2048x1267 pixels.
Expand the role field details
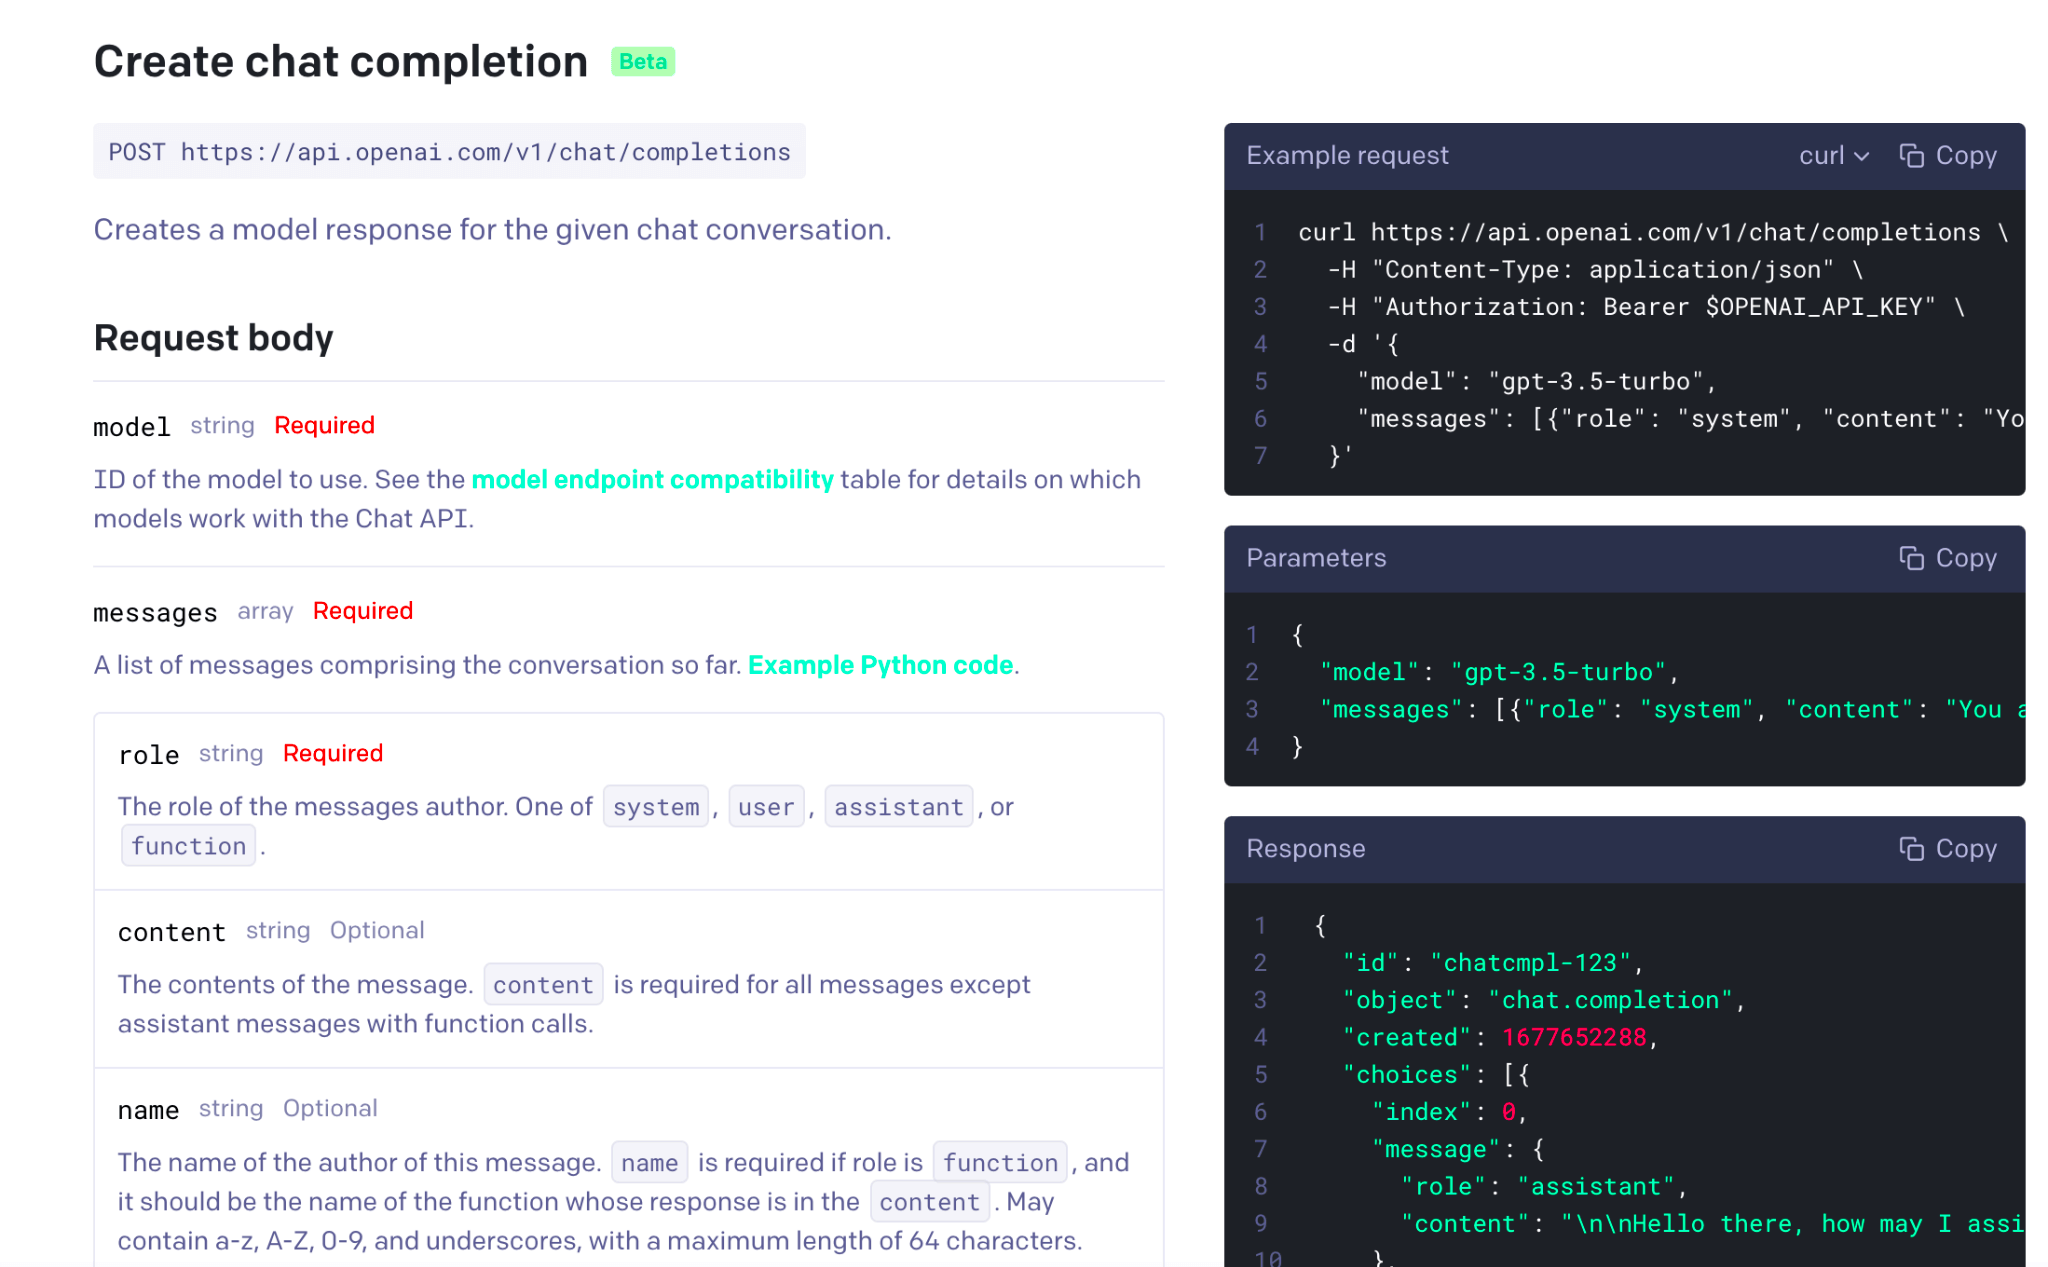[148, 752]
